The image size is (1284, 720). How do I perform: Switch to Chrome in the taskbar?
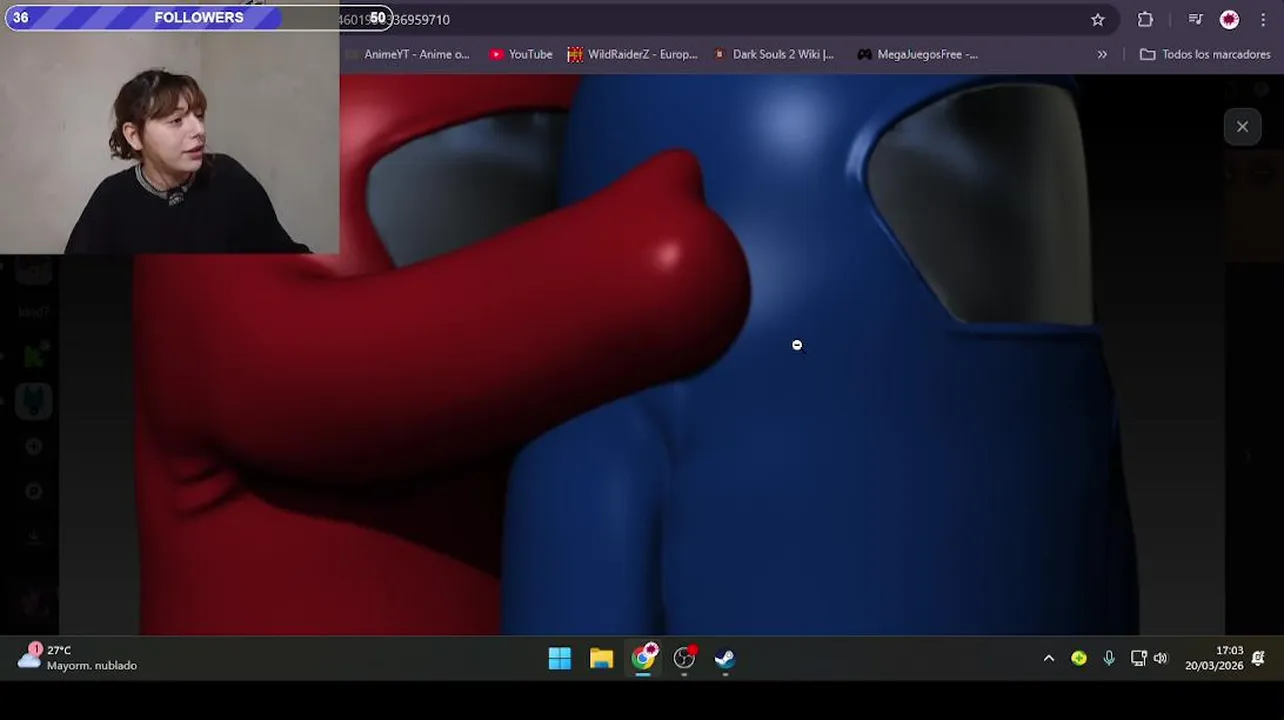point(643,658)
